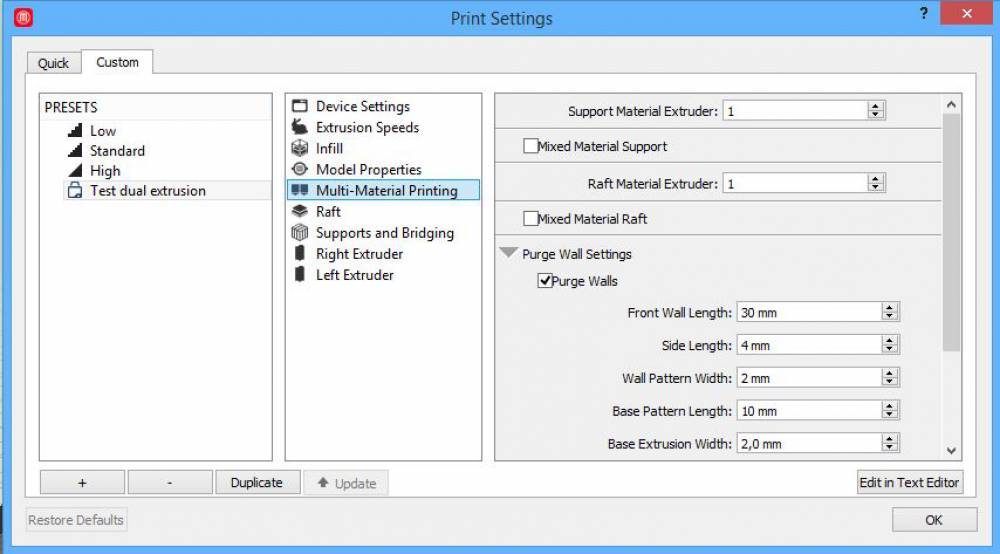
Task: Select the Test dual extrusion preset
Action: click(x=147, y=191)
